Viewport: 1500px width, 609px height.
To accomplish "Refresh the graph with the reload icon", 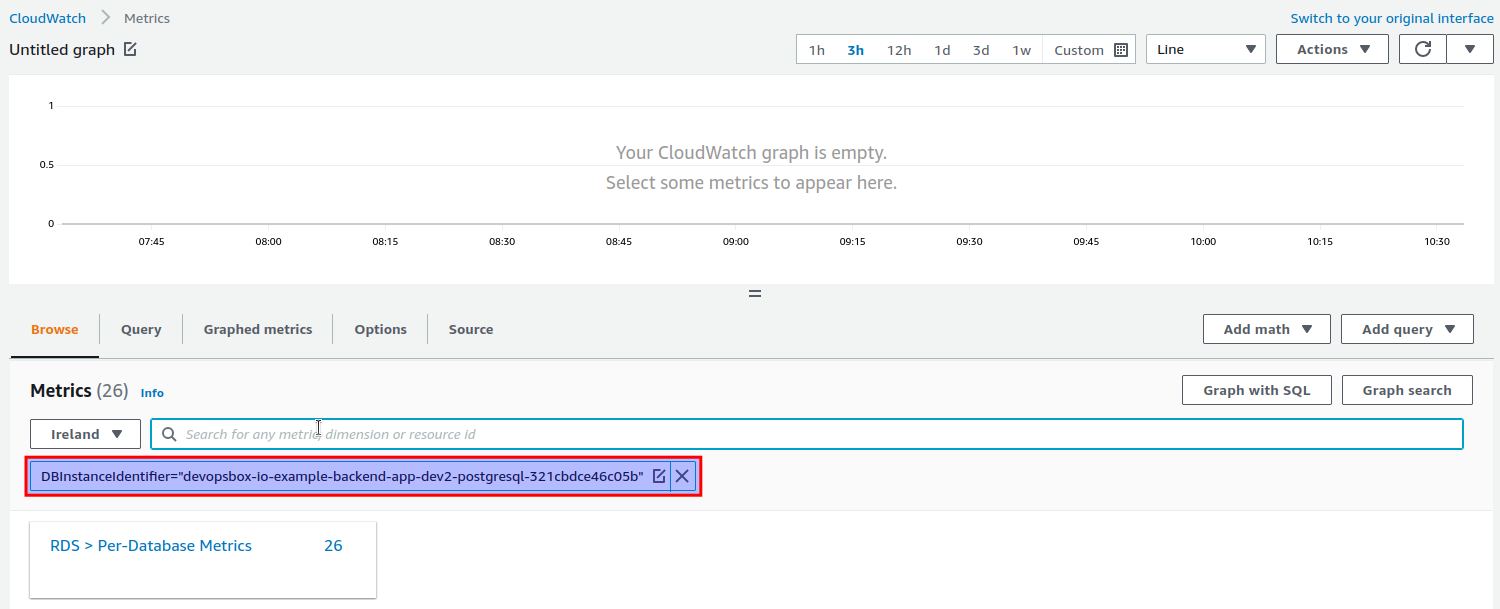I will (1422, 48).
